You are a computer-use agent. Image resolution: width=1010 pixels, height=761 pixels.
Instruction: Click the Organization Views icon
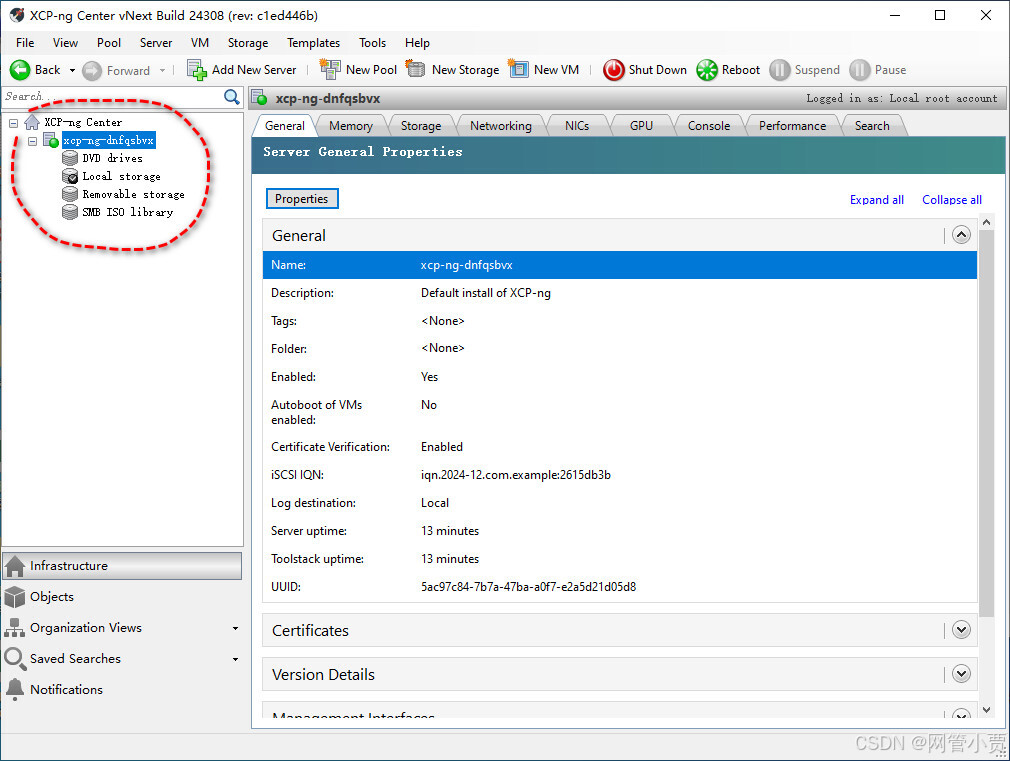pyautogui.click(x=15, y=628)
